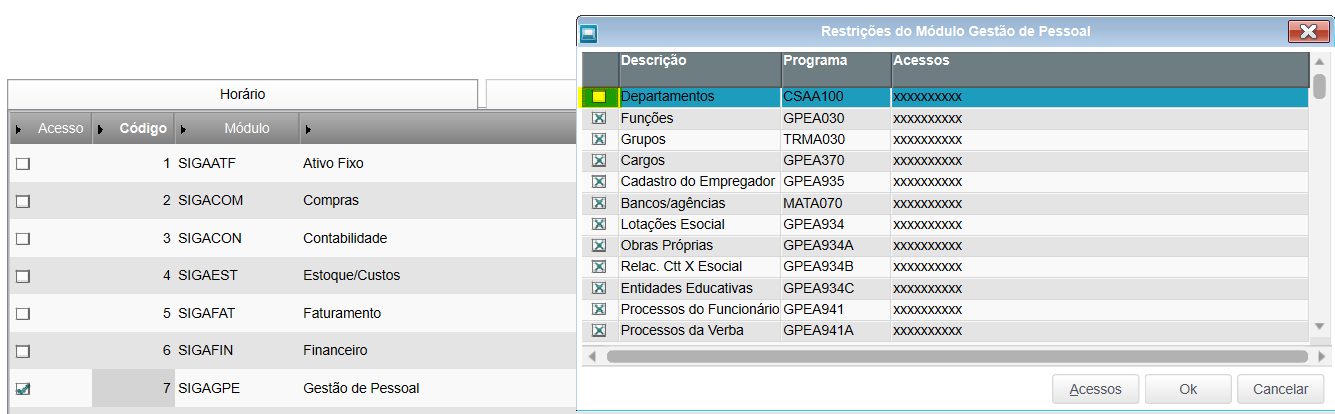Open the Código column header arrow
1335x414 pixels.
(100, 129)
